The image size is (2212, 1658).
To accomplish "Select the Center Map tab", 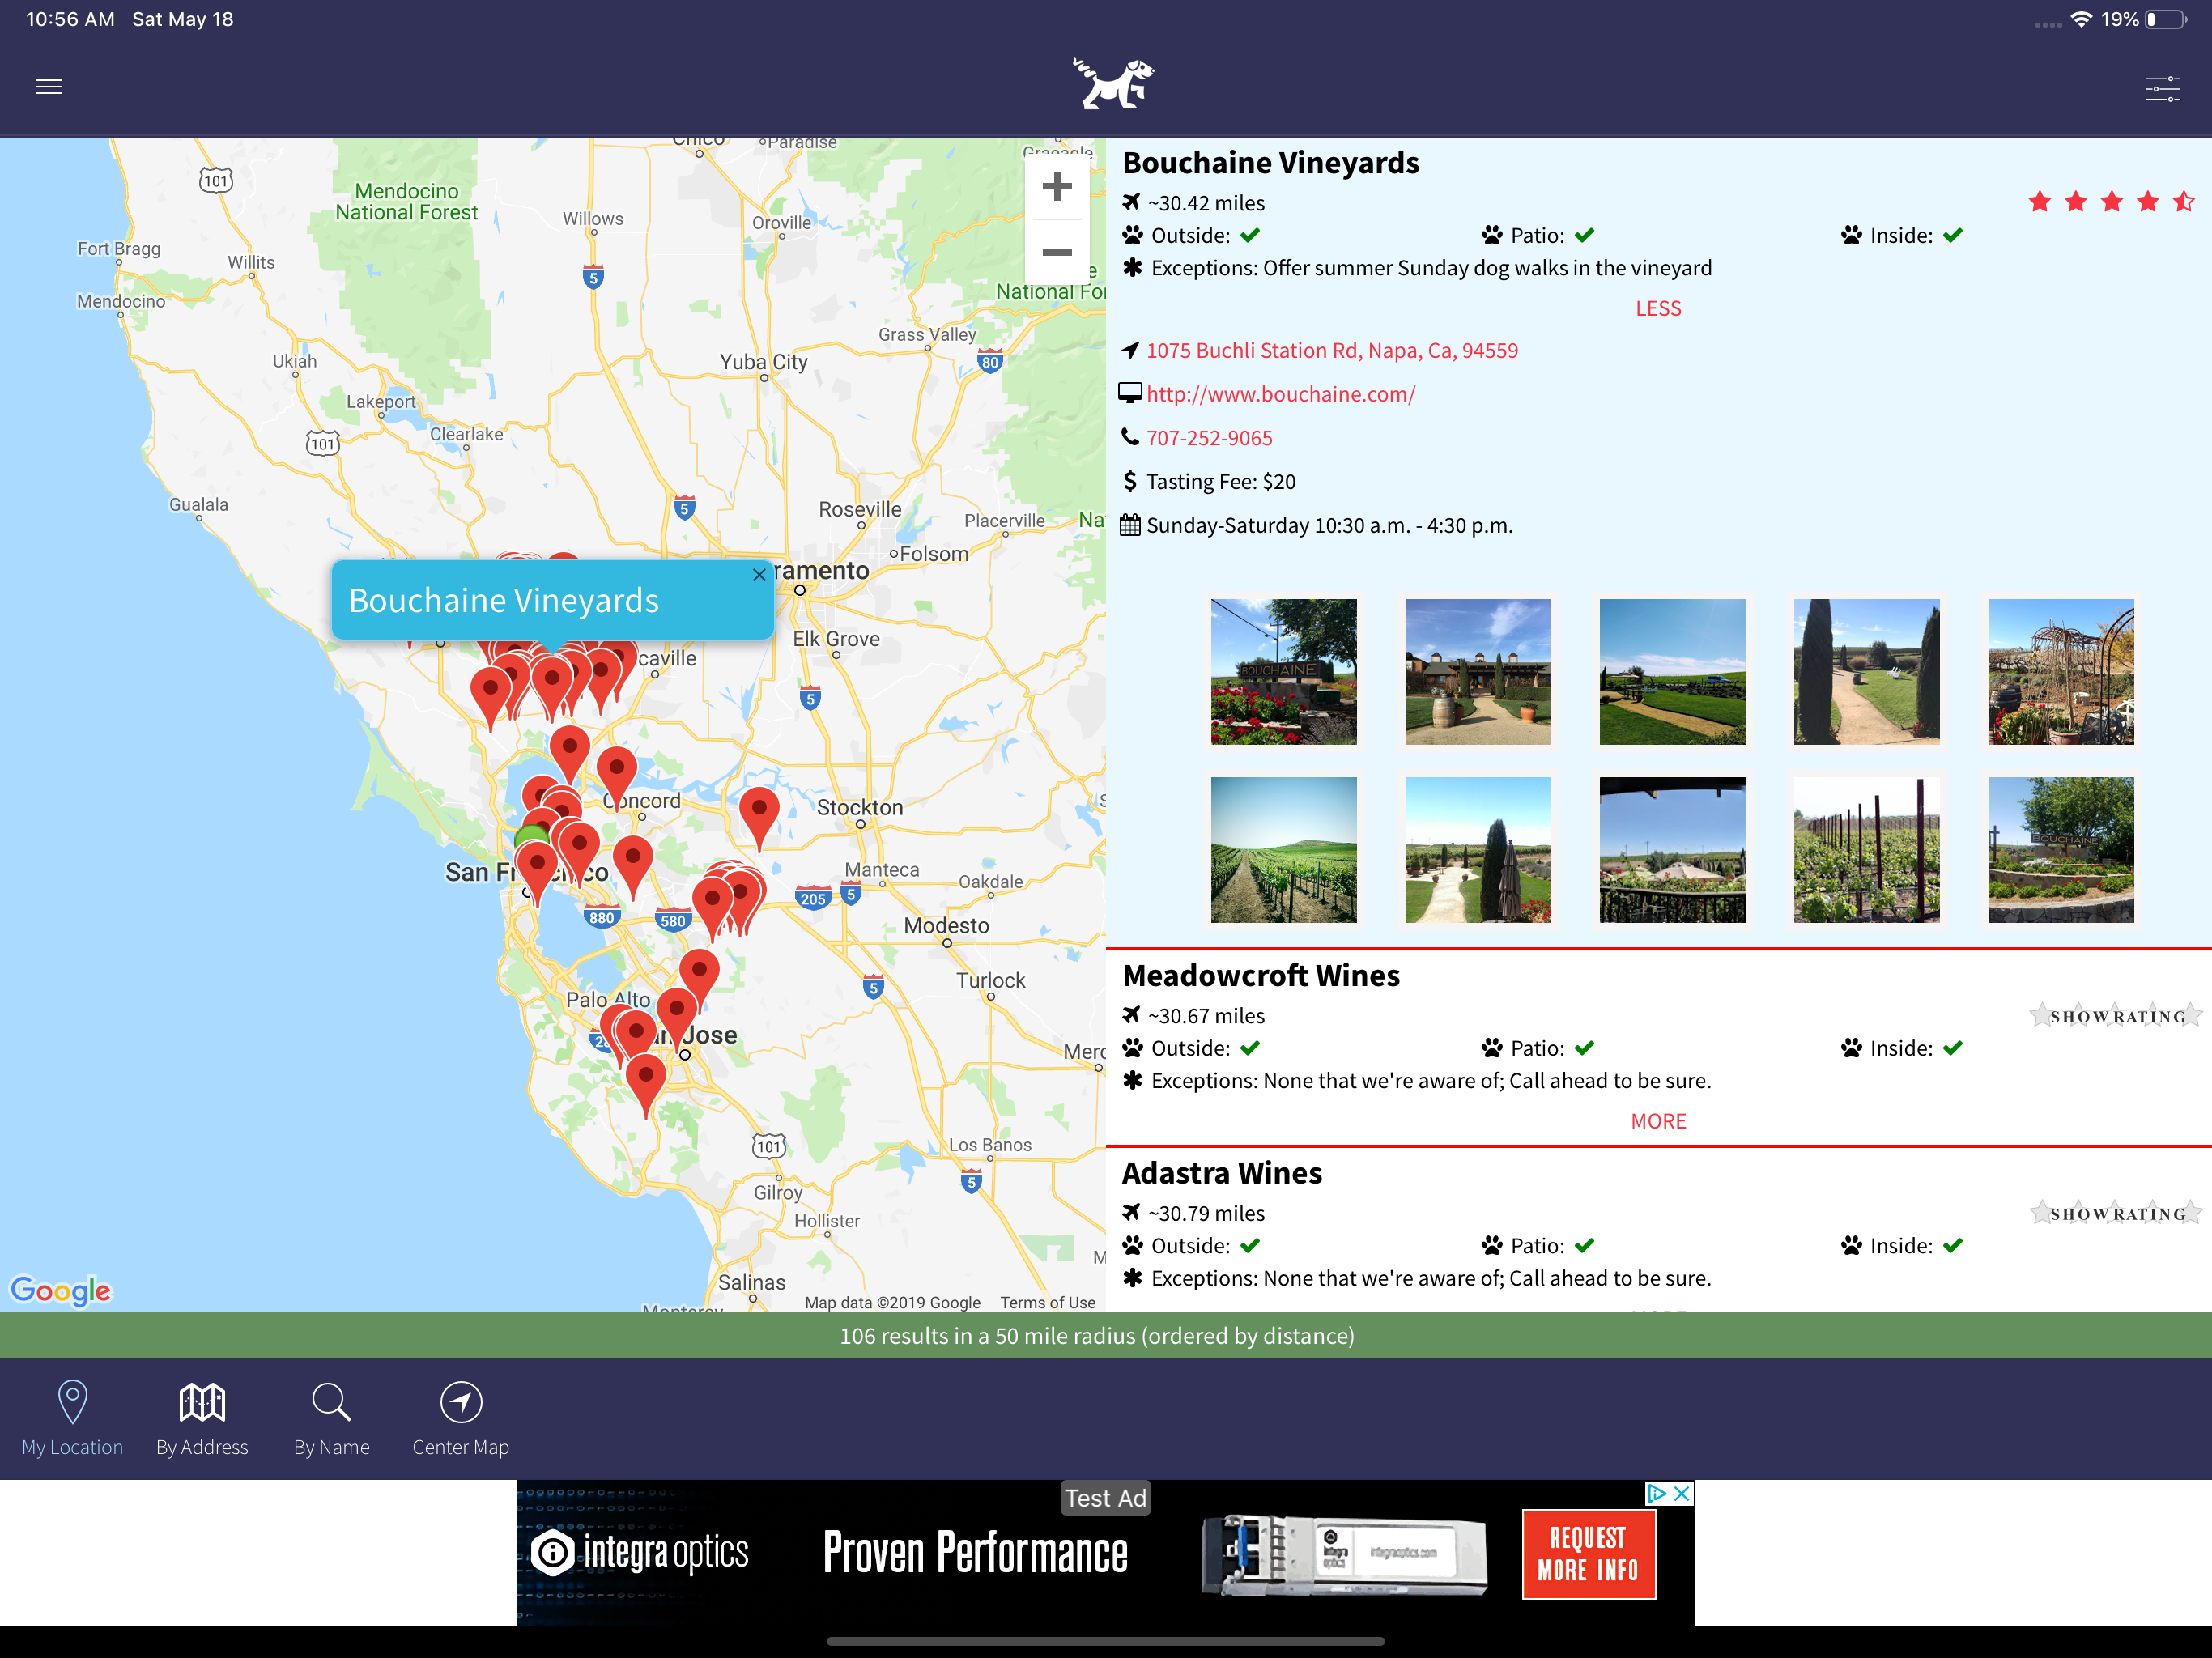I will tap(461, 1418).
